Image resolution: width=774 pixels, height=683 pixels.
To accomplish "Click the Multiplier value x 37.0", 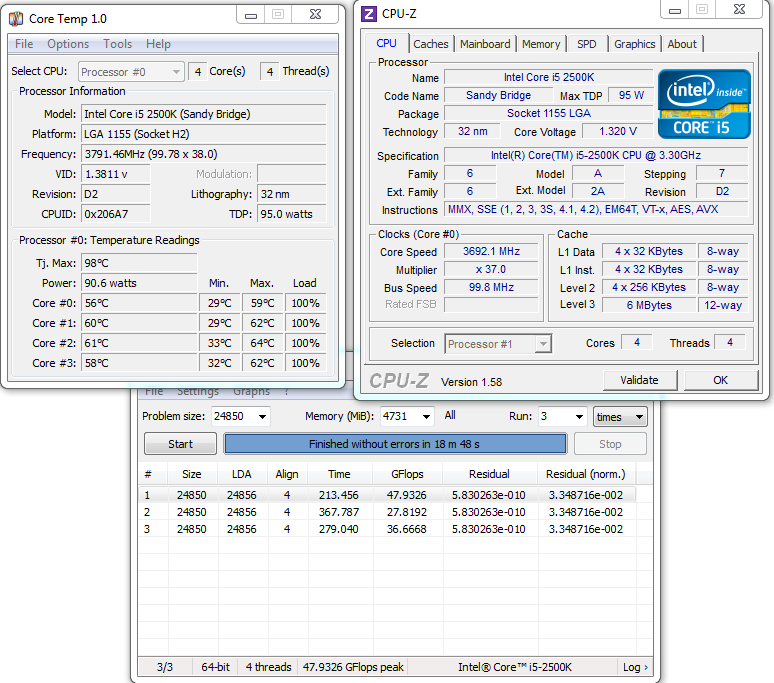I will (491, 269).
